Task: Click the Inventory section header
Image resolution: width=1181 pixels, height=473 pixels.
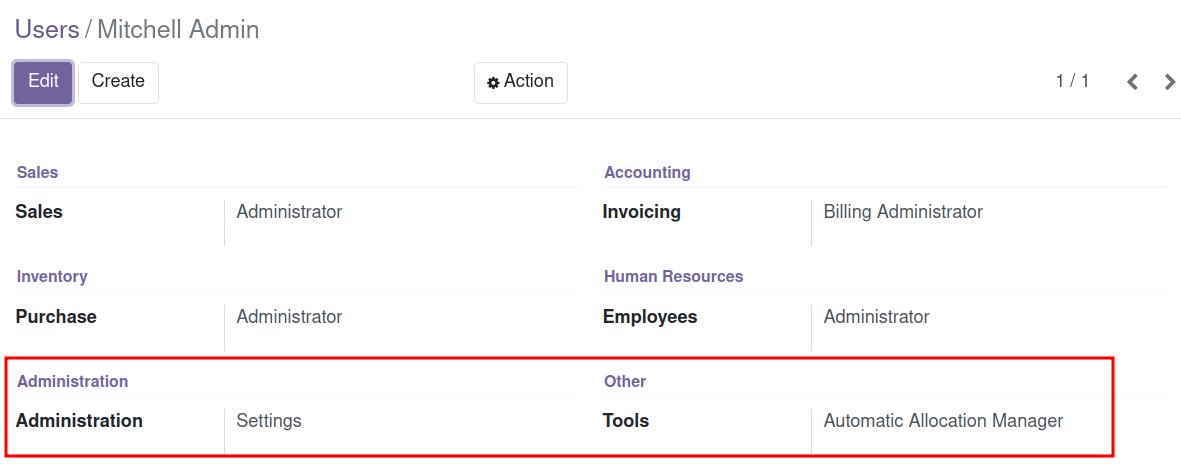Action: click(x=52, y=276)
